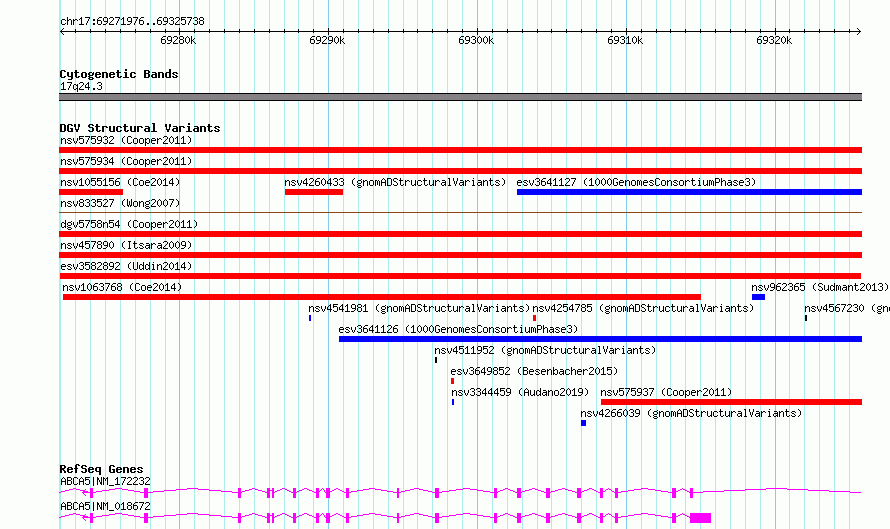Click the blue esv3641127 variant bar

[690, 192]
